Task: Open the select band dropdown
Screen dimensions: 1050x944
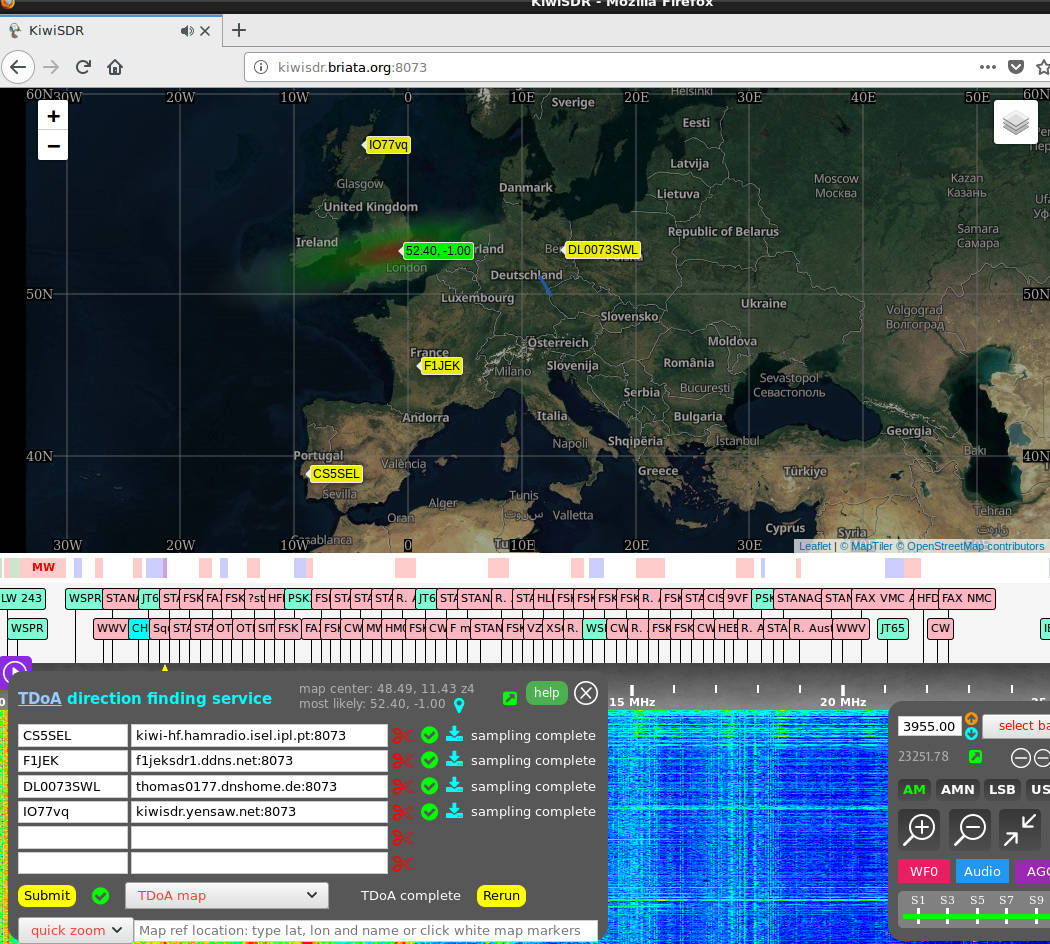Action: point(1015,726)
